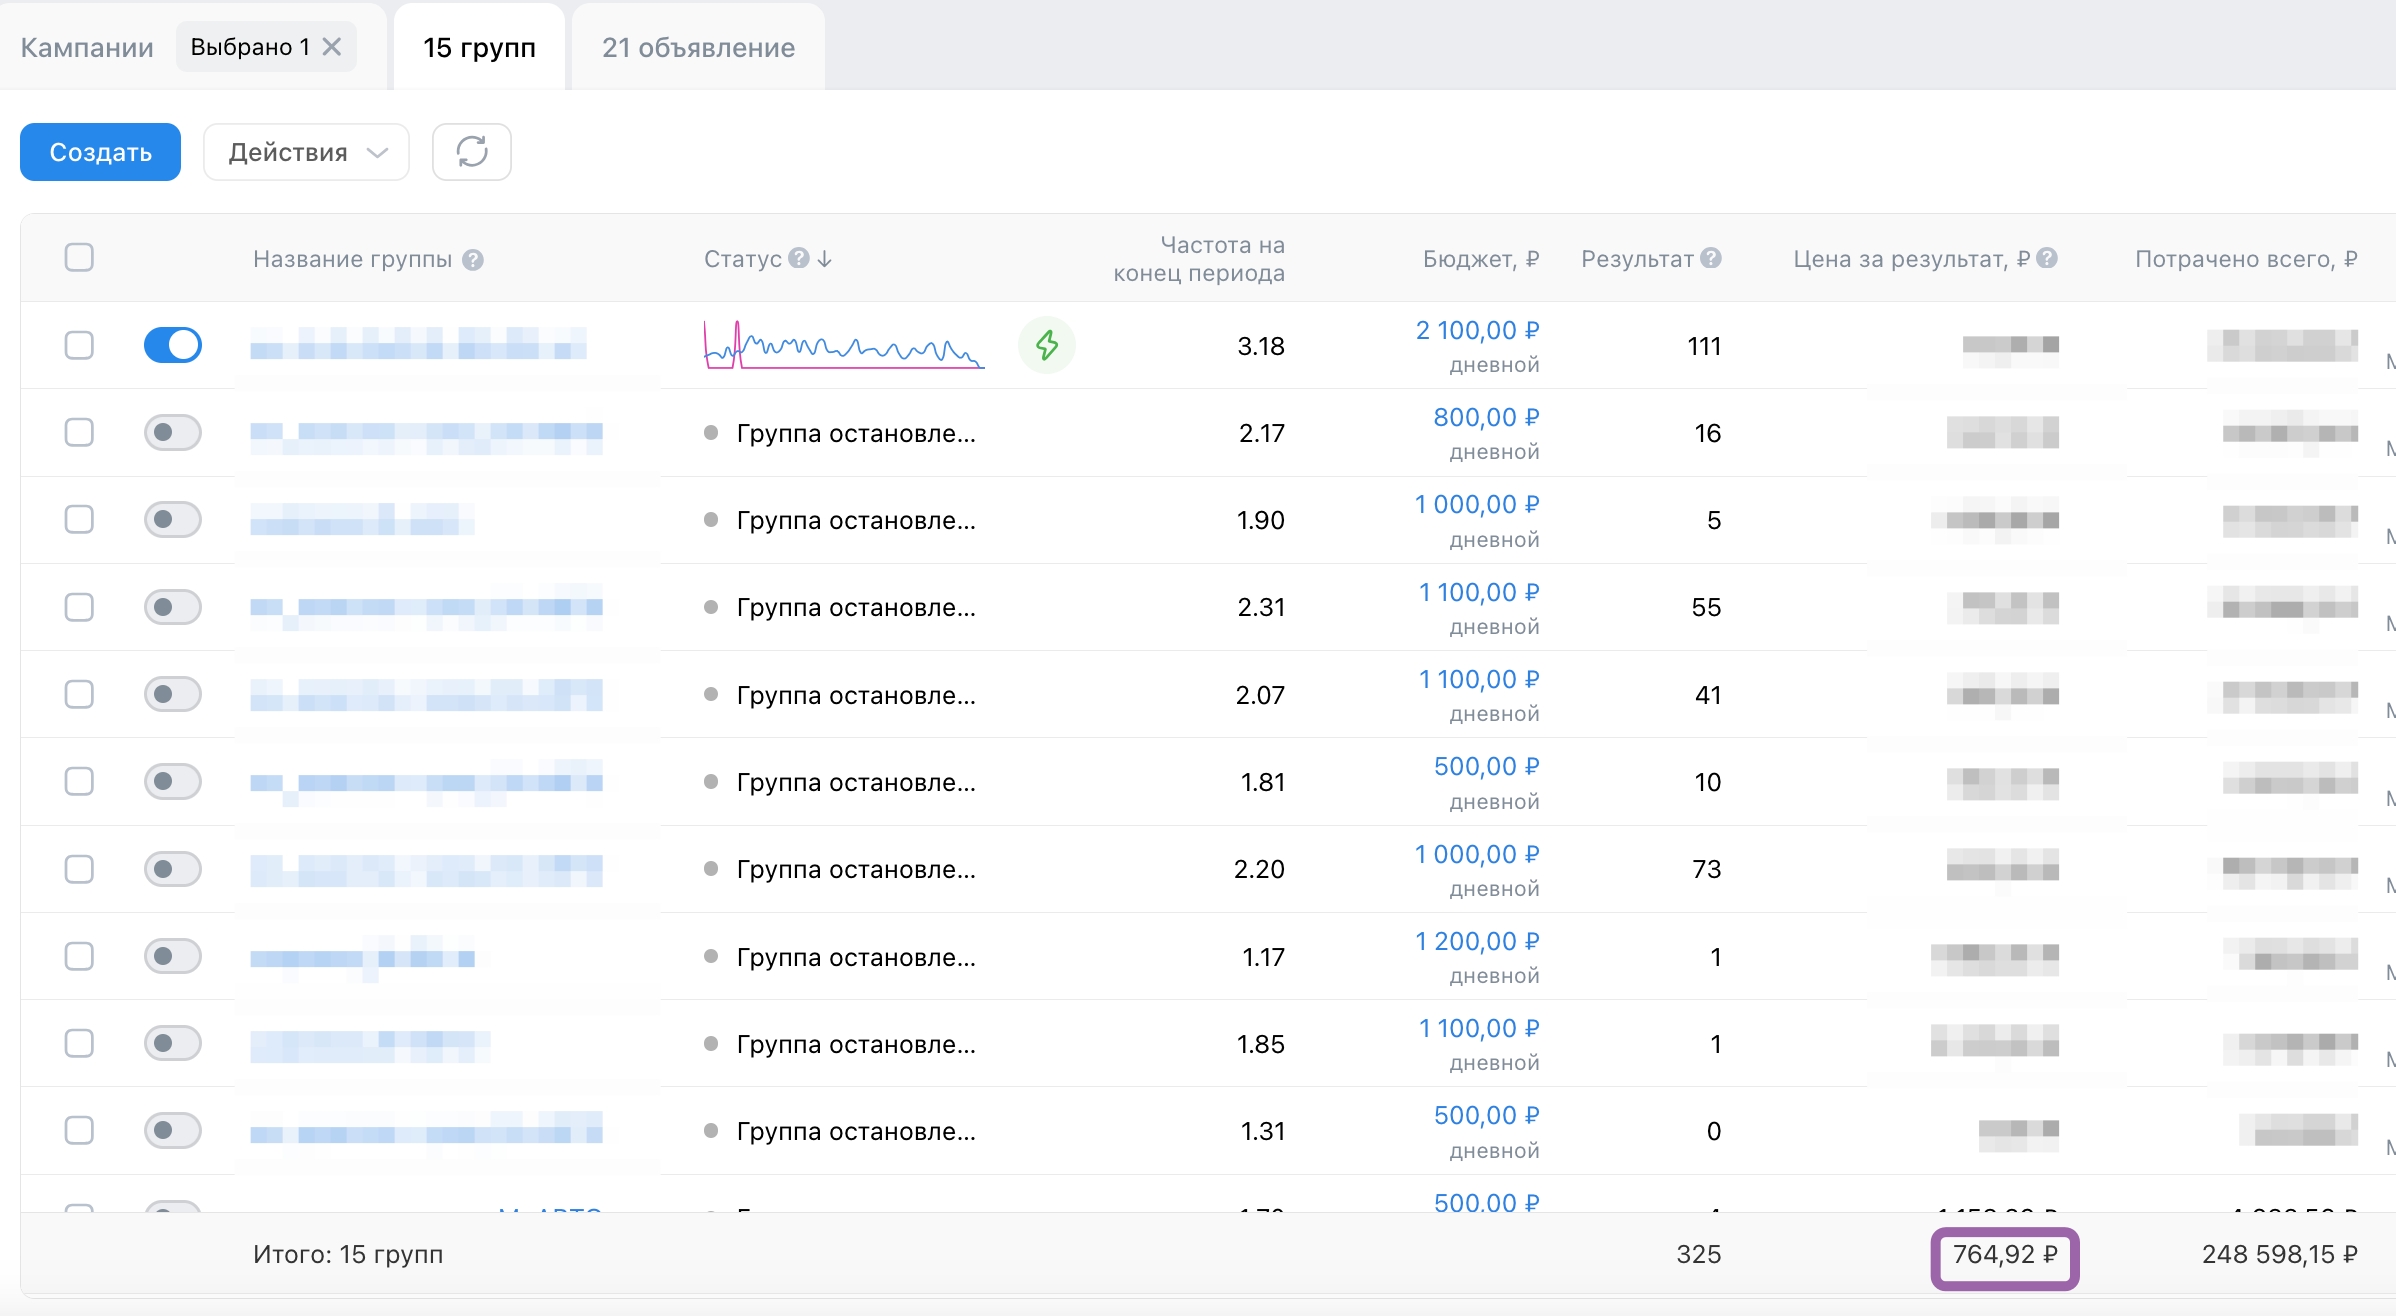Click the Создать button
This screenshot has width=2396, height=1316.
pyautogui.click(x=100, y=152)
